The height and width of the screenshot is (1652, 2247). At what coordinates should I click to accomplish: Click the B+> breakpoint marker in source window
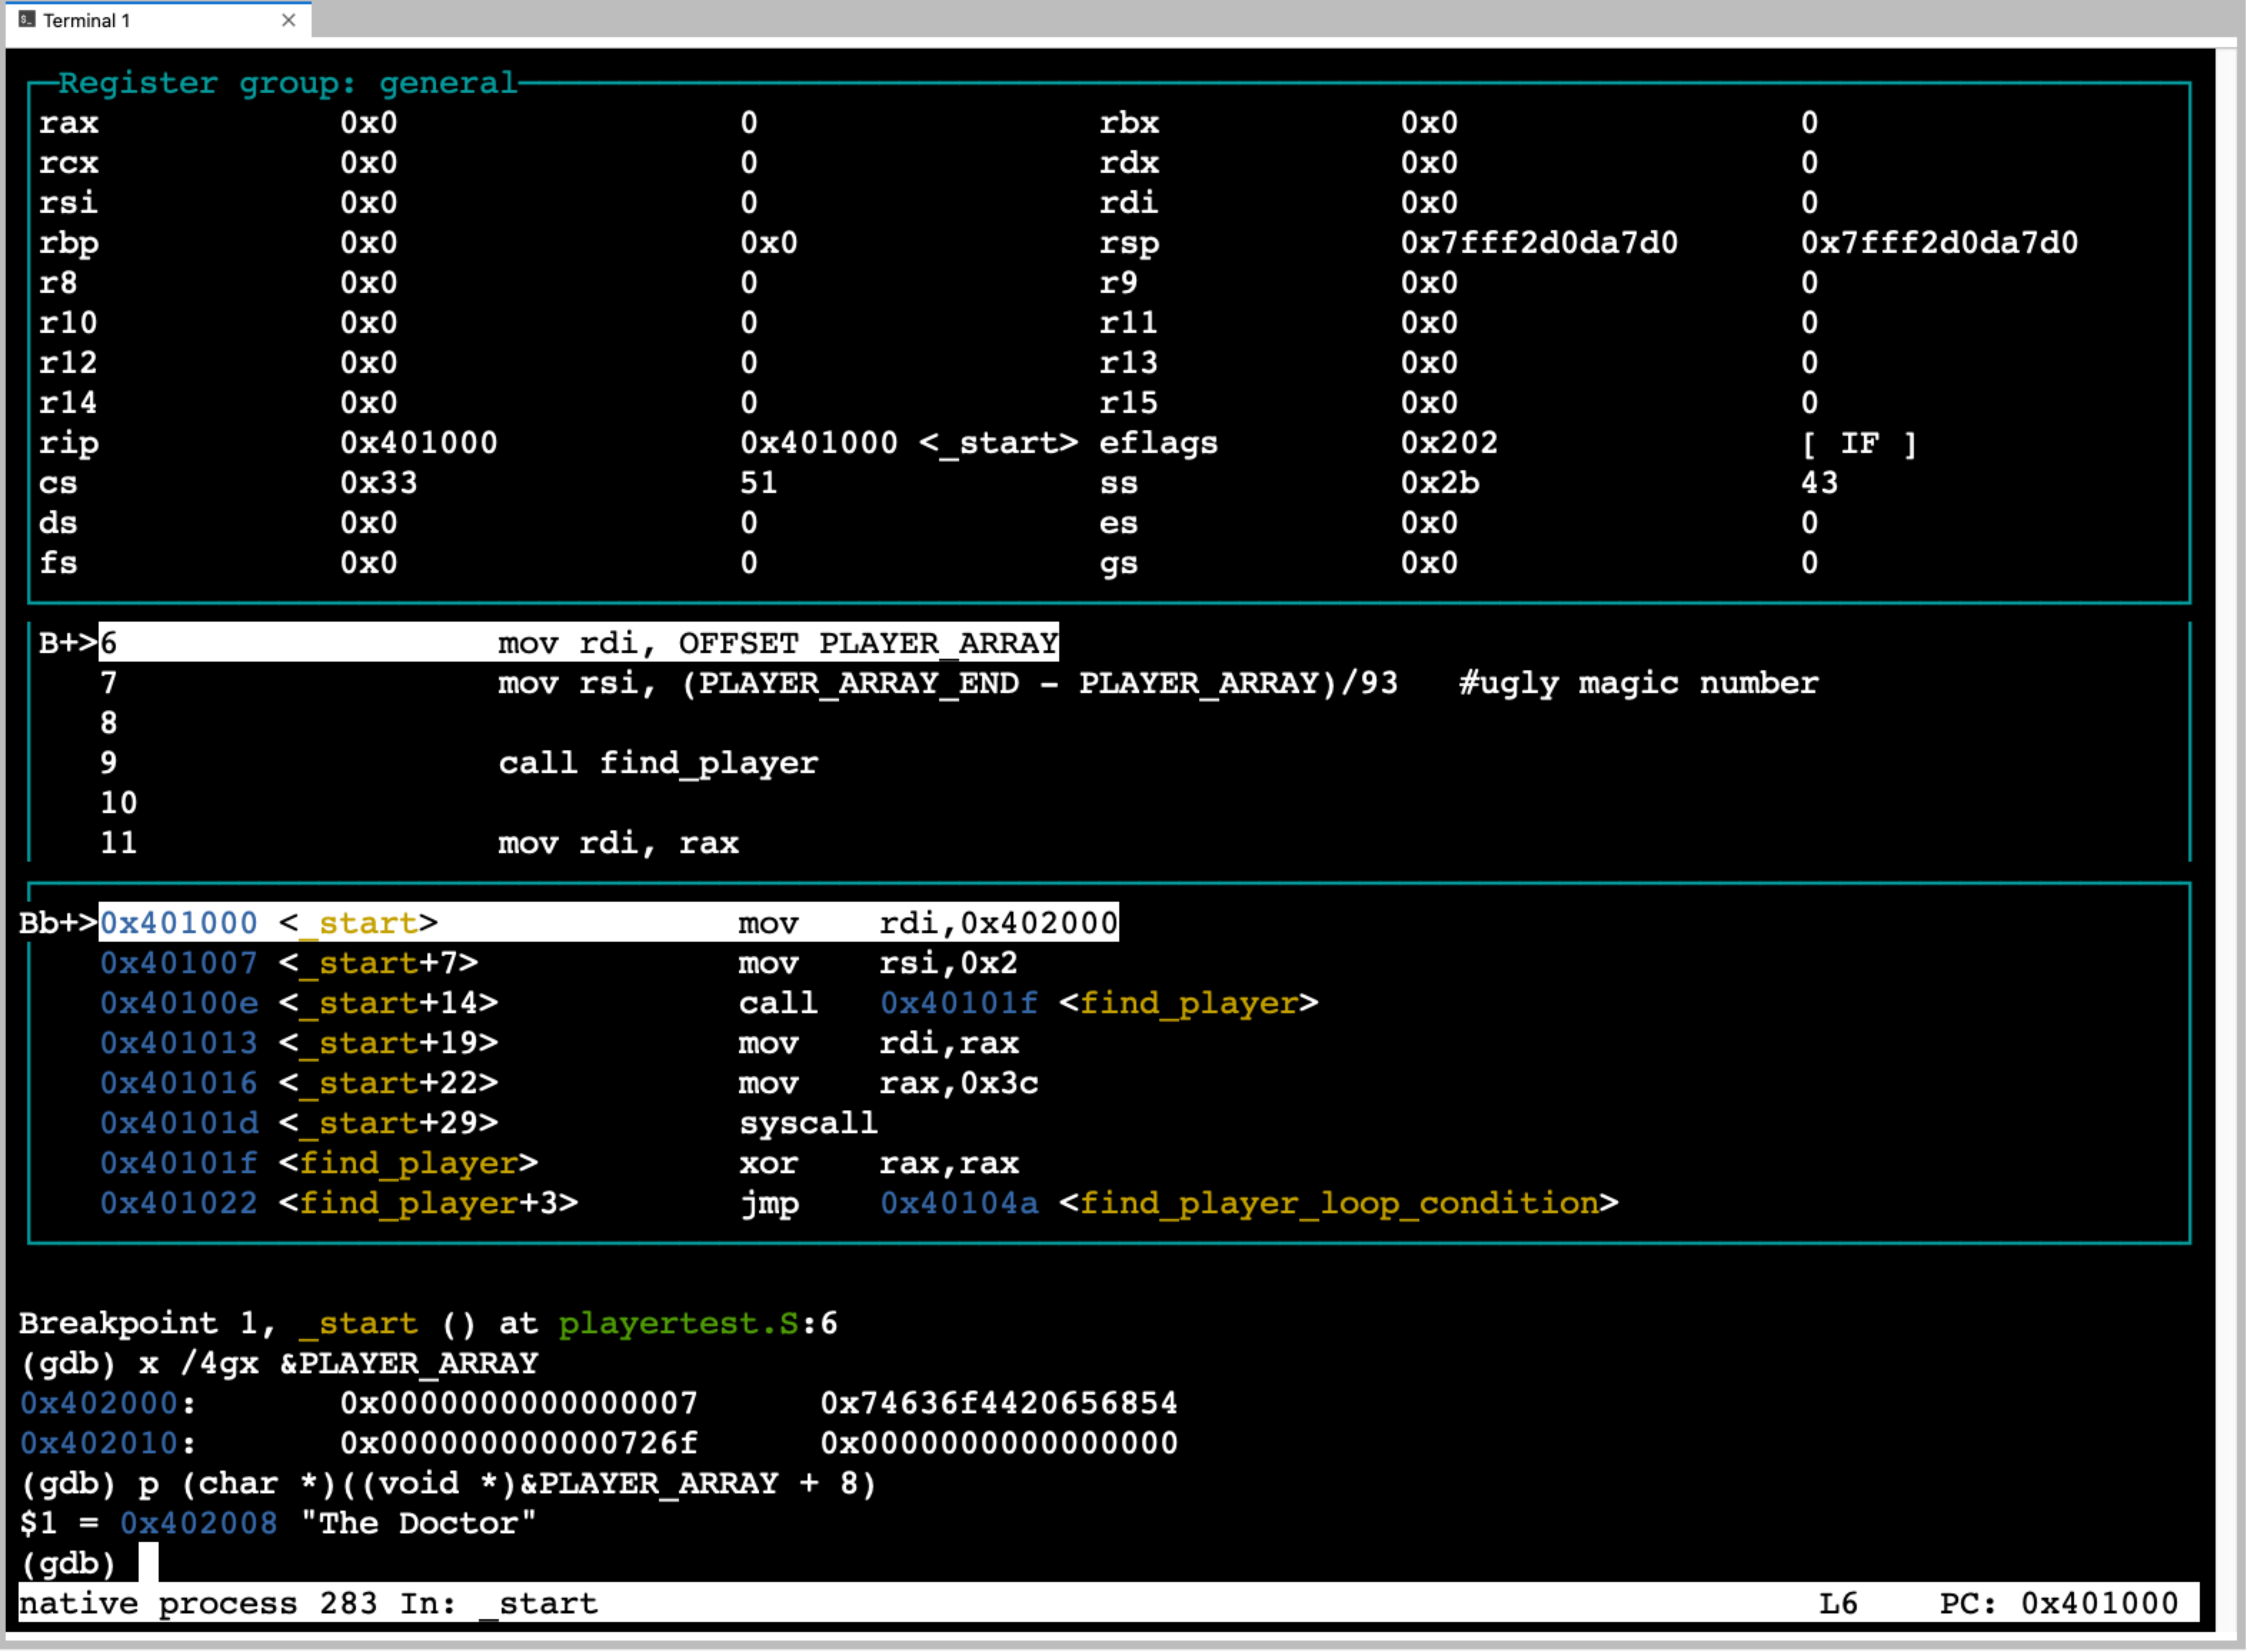(x=68, y=643)
